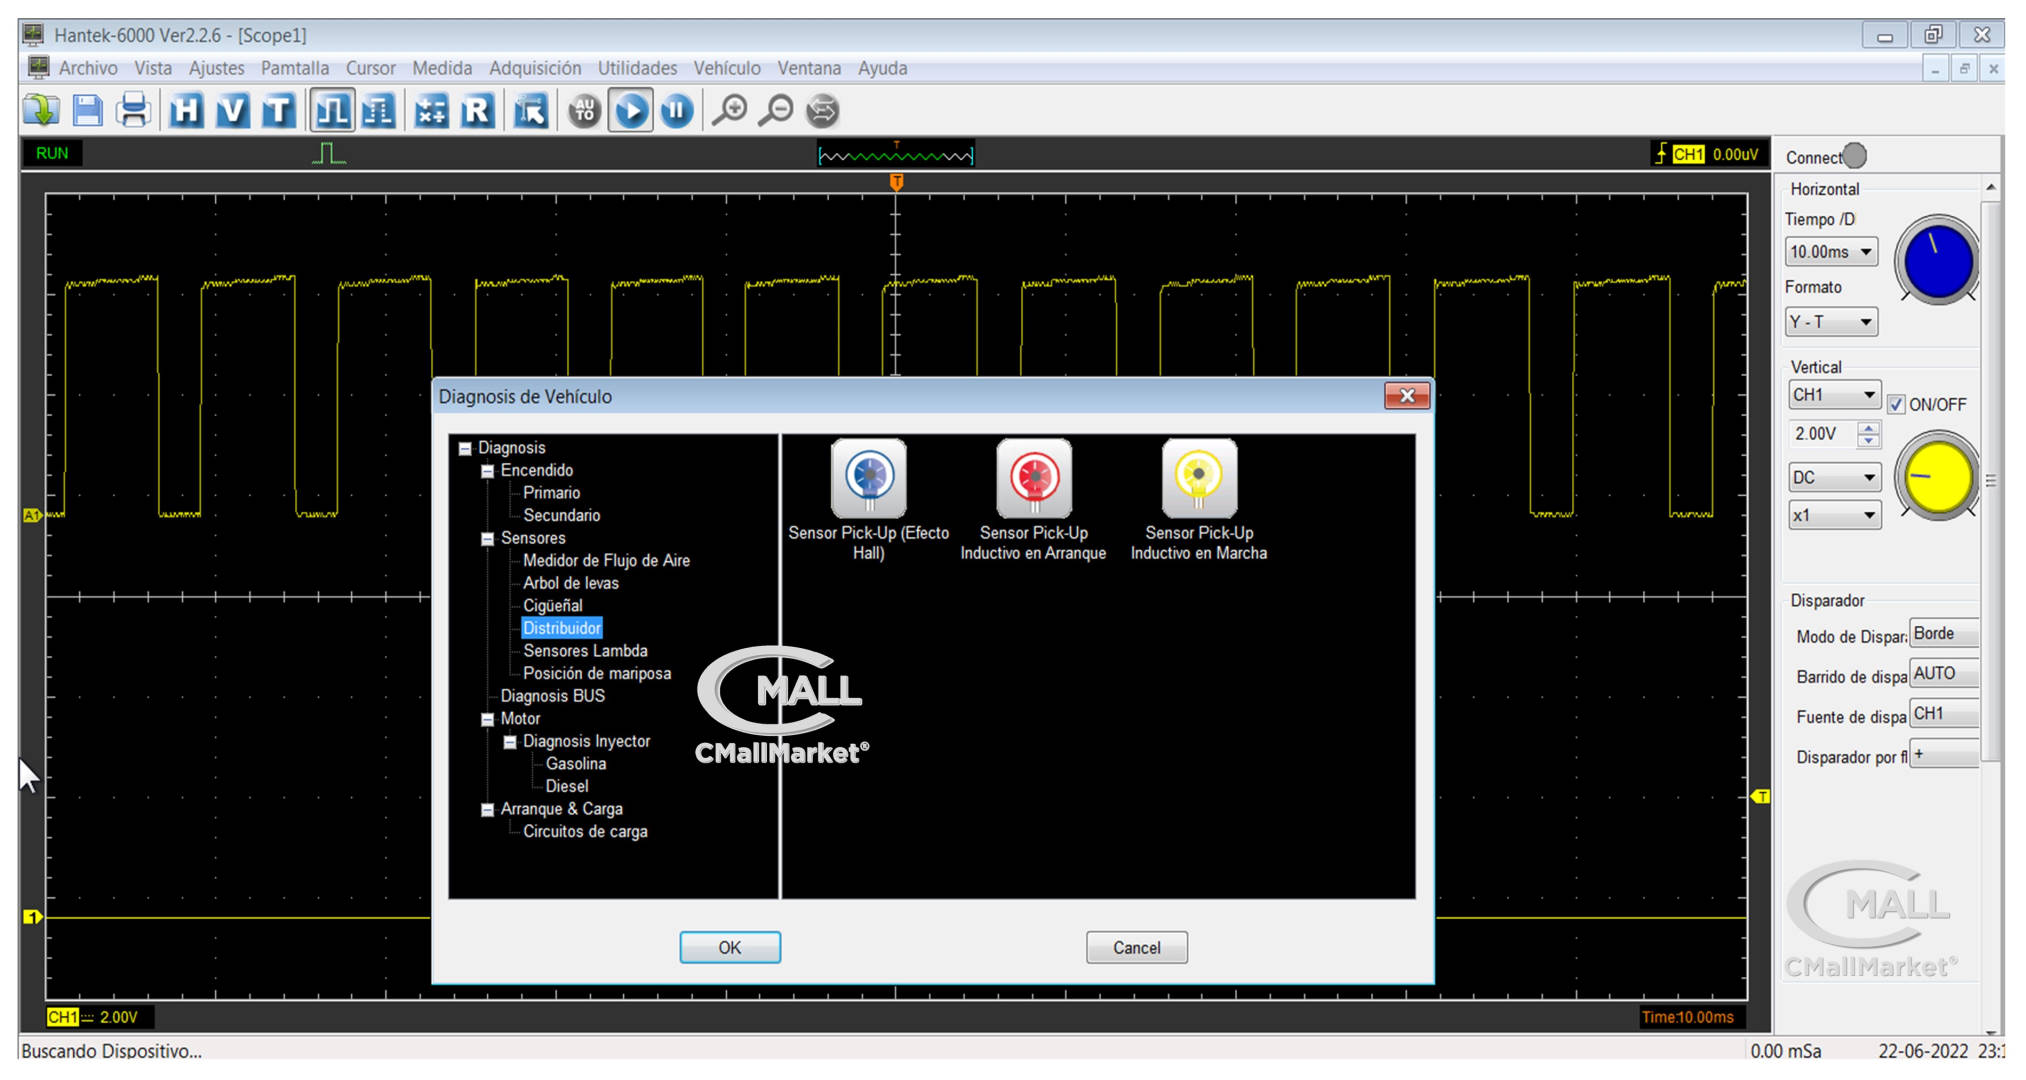Select the solid square waveform toolbar icon
Viewport: 2026px width, 1080px height.
click(332, 110)
